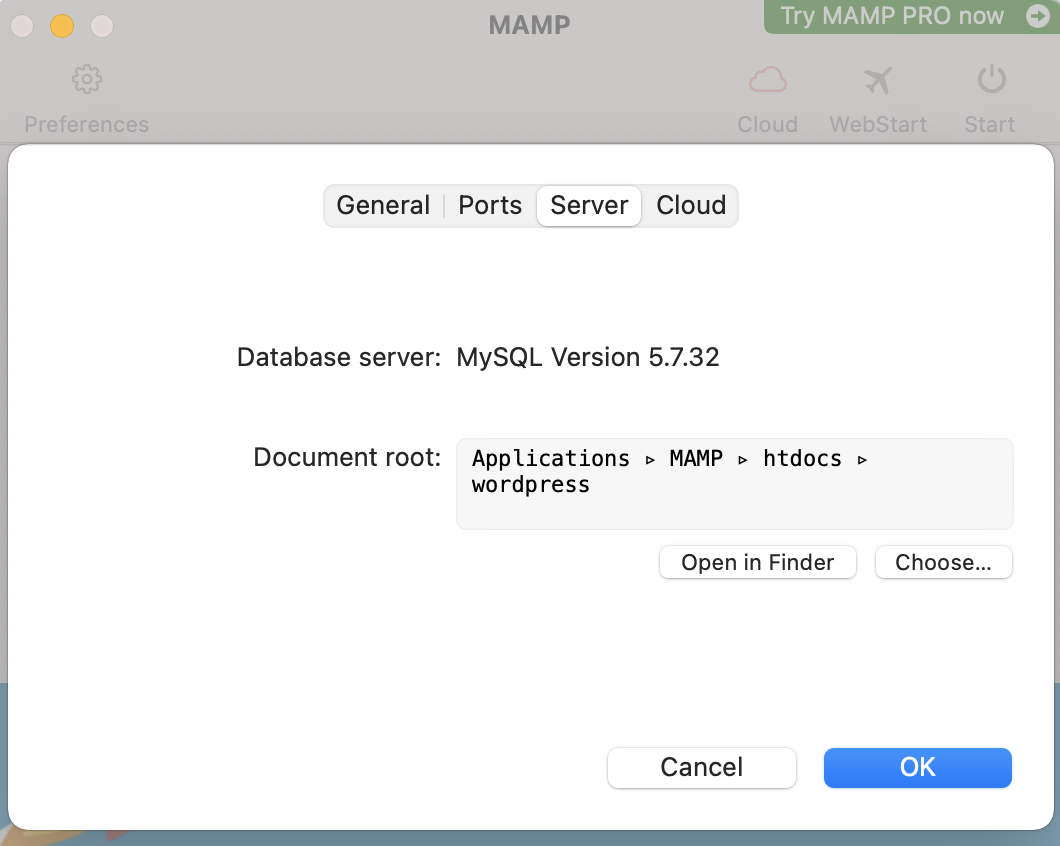Confirm settings with OK button

pyautogui.click(x=917, y=768)
